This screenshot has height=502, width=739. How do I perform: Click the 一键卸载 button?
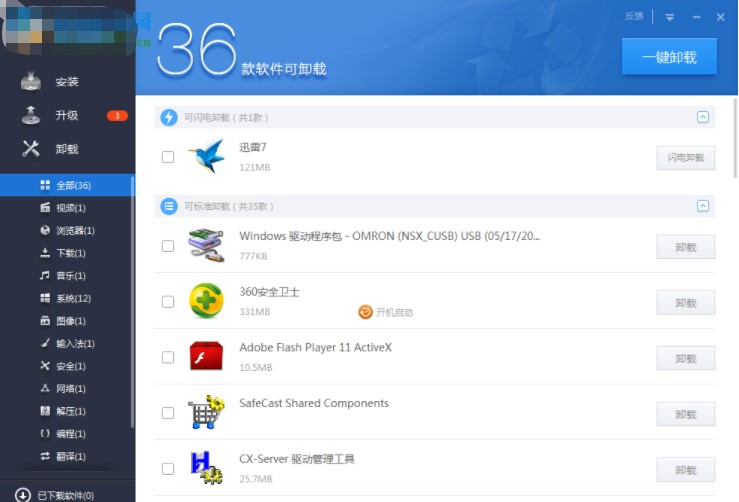coord(669,57)
